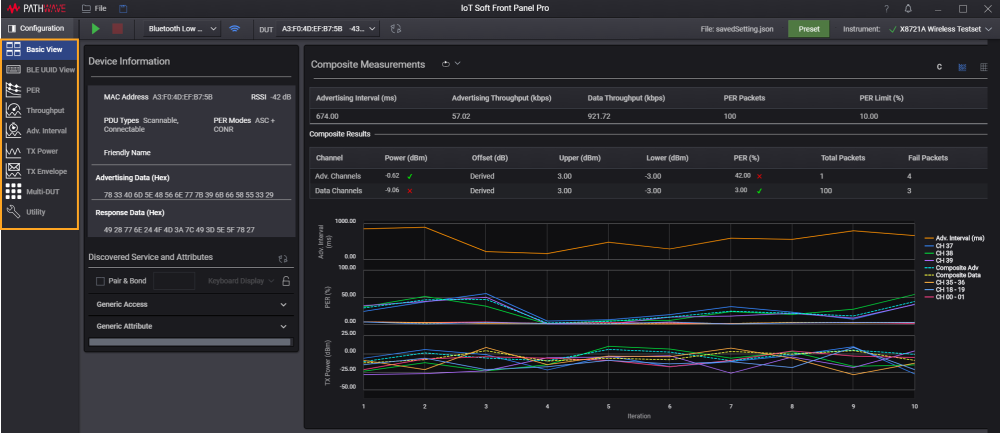Click the PER Limit value 10.00
1000x433 pixels.
coord(869,117)
